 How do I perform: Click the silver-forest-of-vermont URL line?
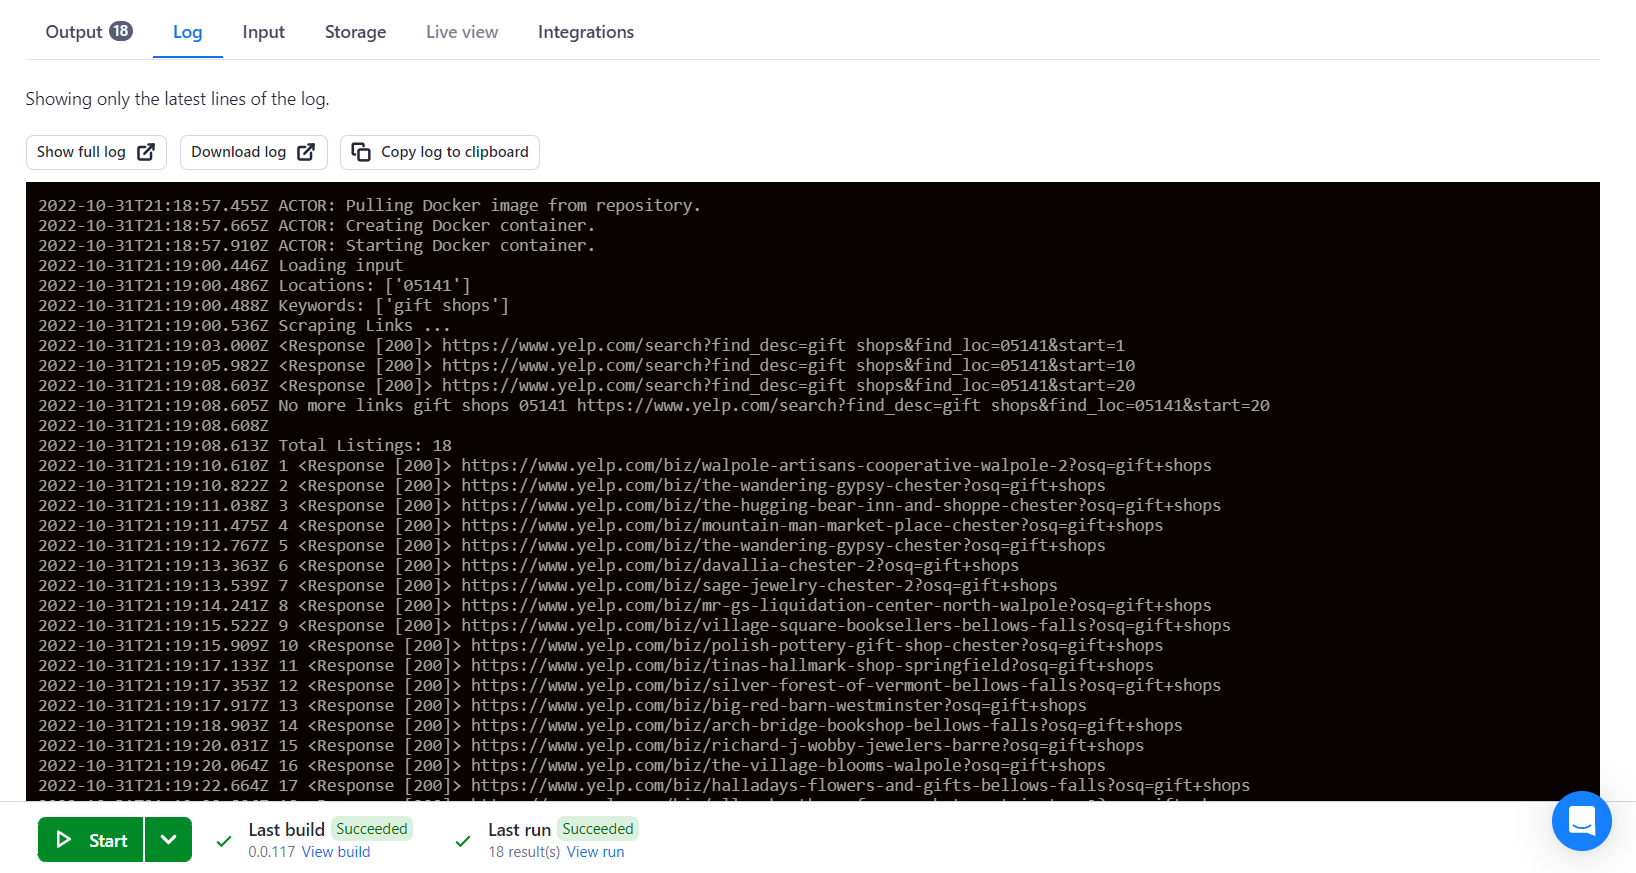(630, 686)
